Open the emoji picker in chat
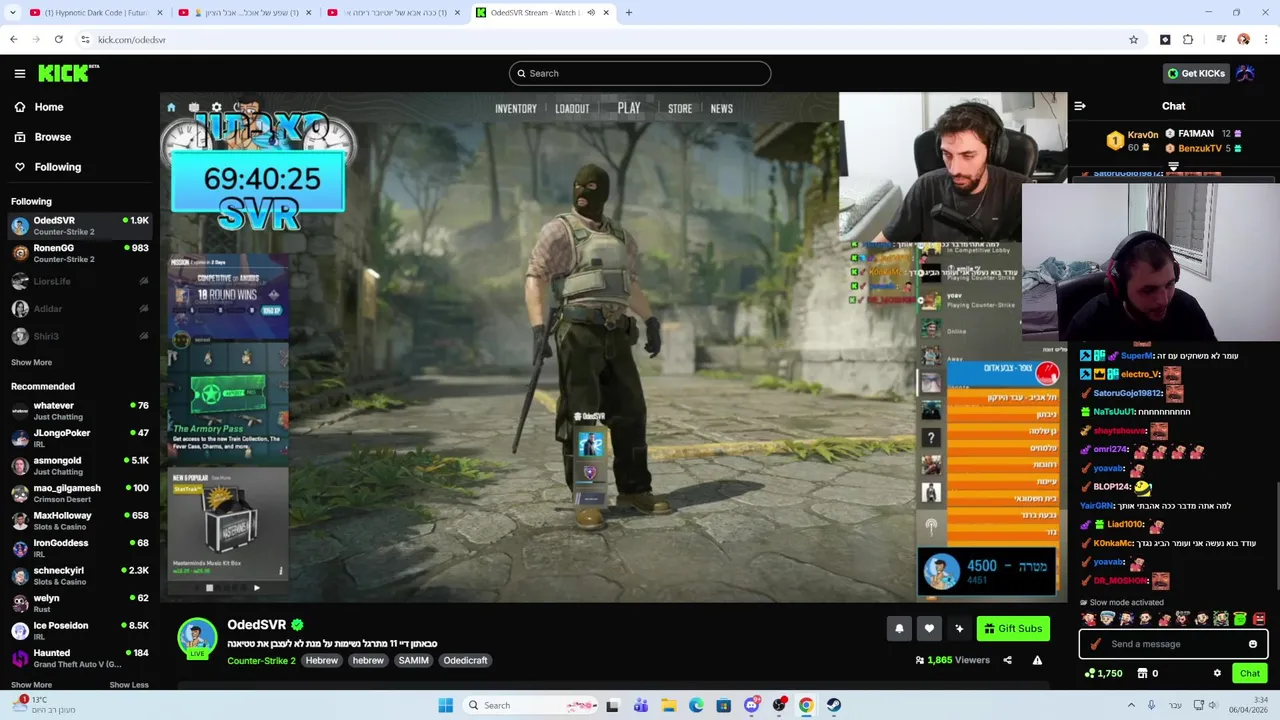This screenshot has width=1280, height=720. (x=1253, y=644)
